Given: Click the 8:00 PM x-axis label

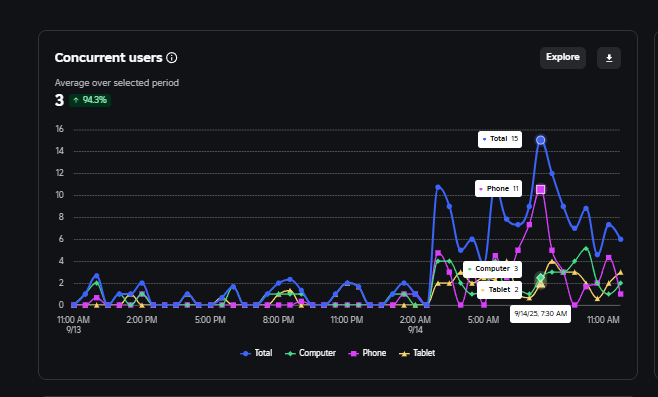Looking at the screenshot, I should (278, 320).
